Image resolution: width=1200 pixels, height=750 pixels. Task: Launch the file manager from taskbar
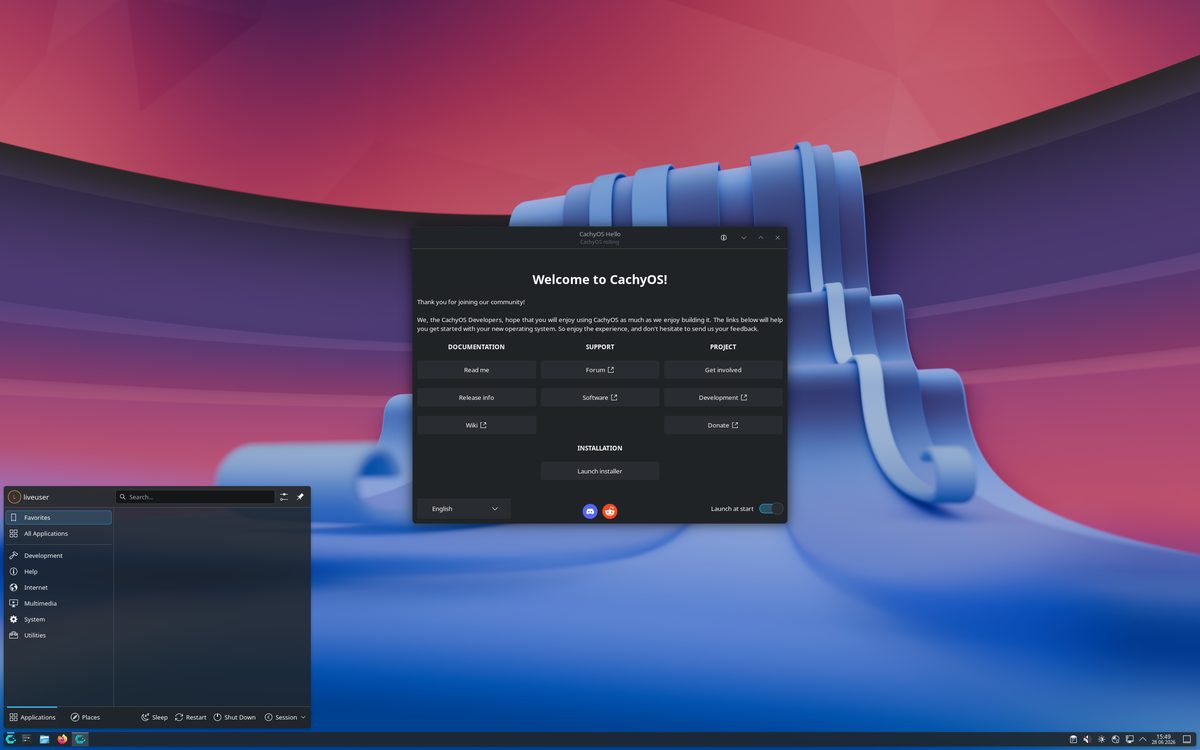click(44, 739)
